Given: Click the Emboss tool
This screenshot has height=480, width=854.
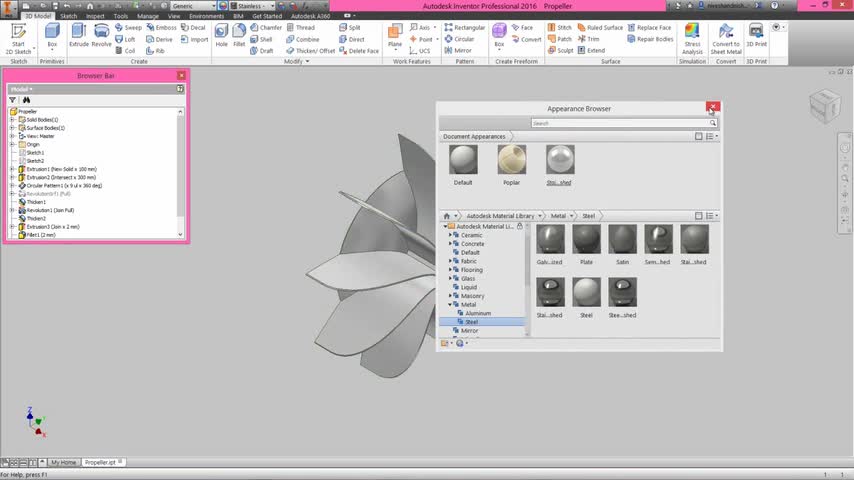Looking at the screenshot, I should (x=161, y=27).
